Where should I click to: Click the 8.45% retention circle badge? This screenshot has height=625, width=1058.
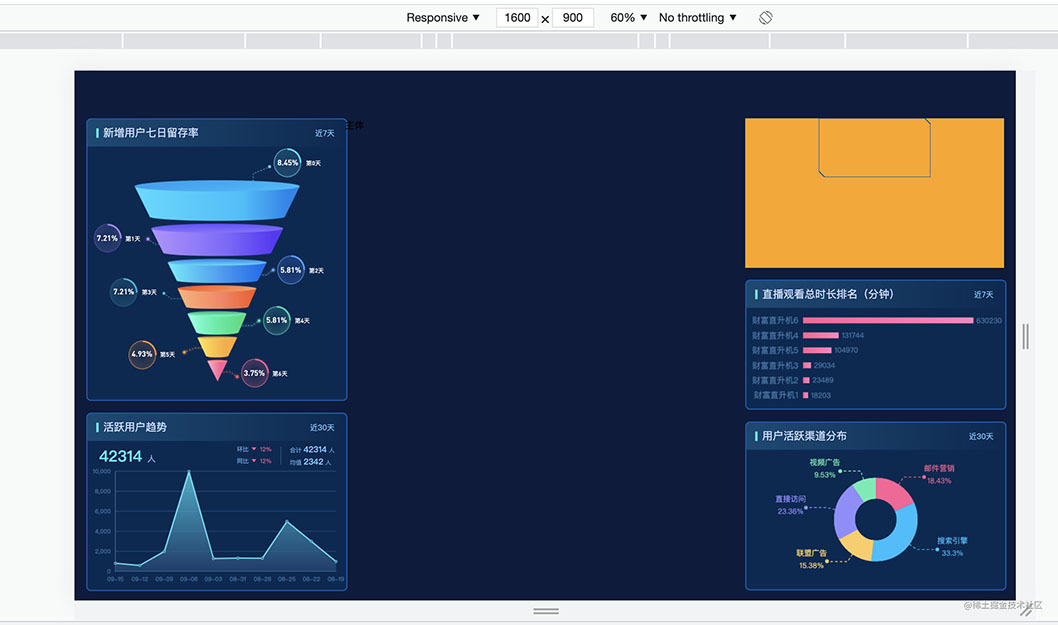pyautogui.click(x=287, y=163)
